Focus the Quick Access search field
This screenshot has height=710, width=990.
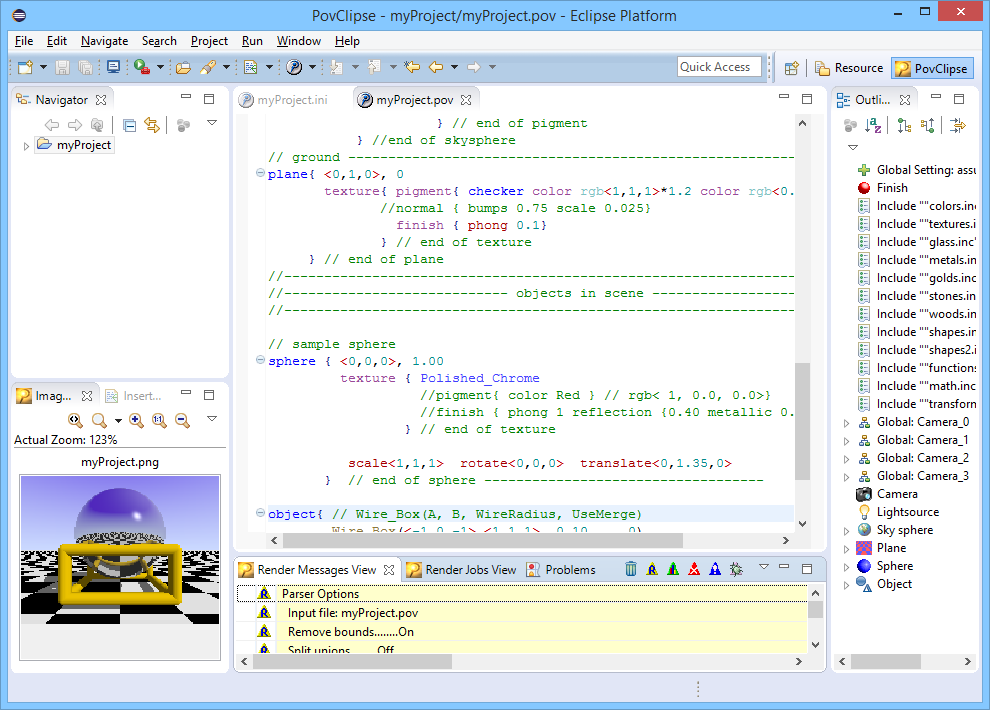tap(719, 67)
